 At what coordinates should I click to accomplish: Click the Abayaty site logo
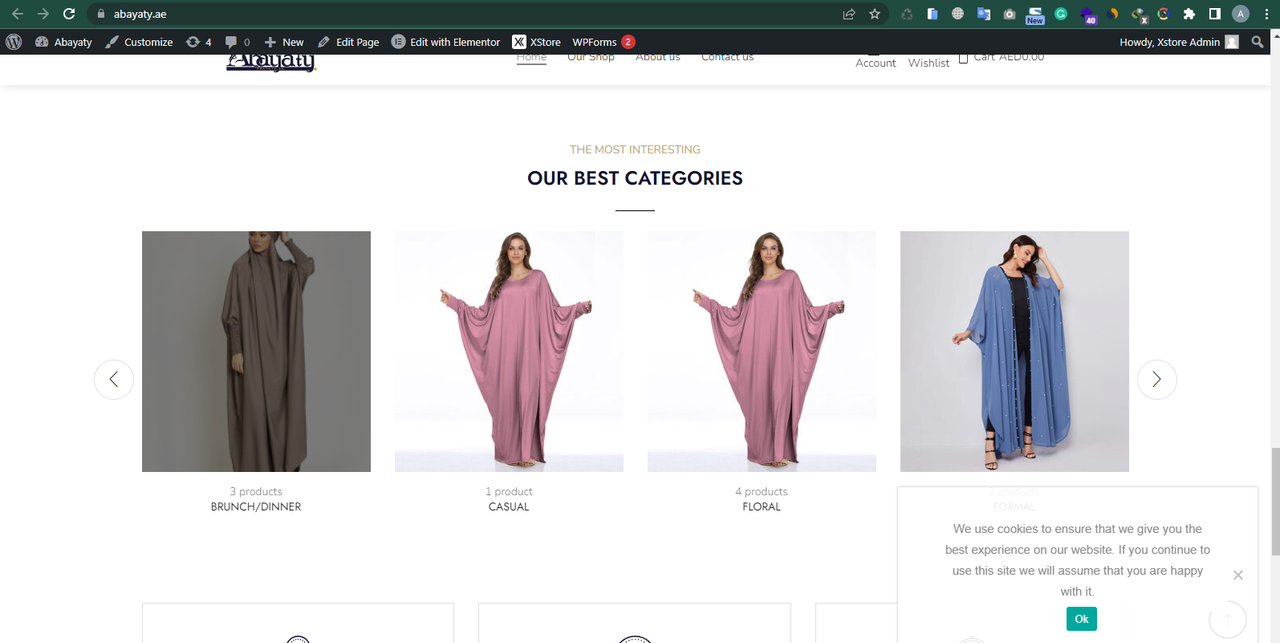pos(270,62)
